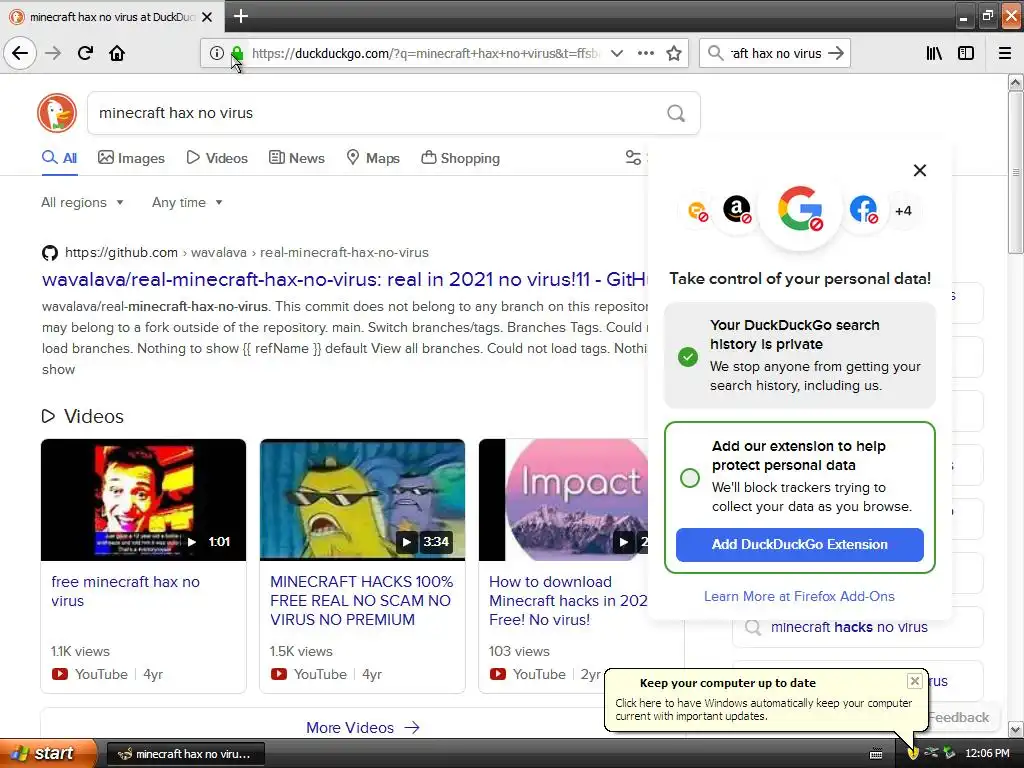Click the blocked Facebook tracker icon
This screenshot has height=768, width=1024.
point(863,209)
